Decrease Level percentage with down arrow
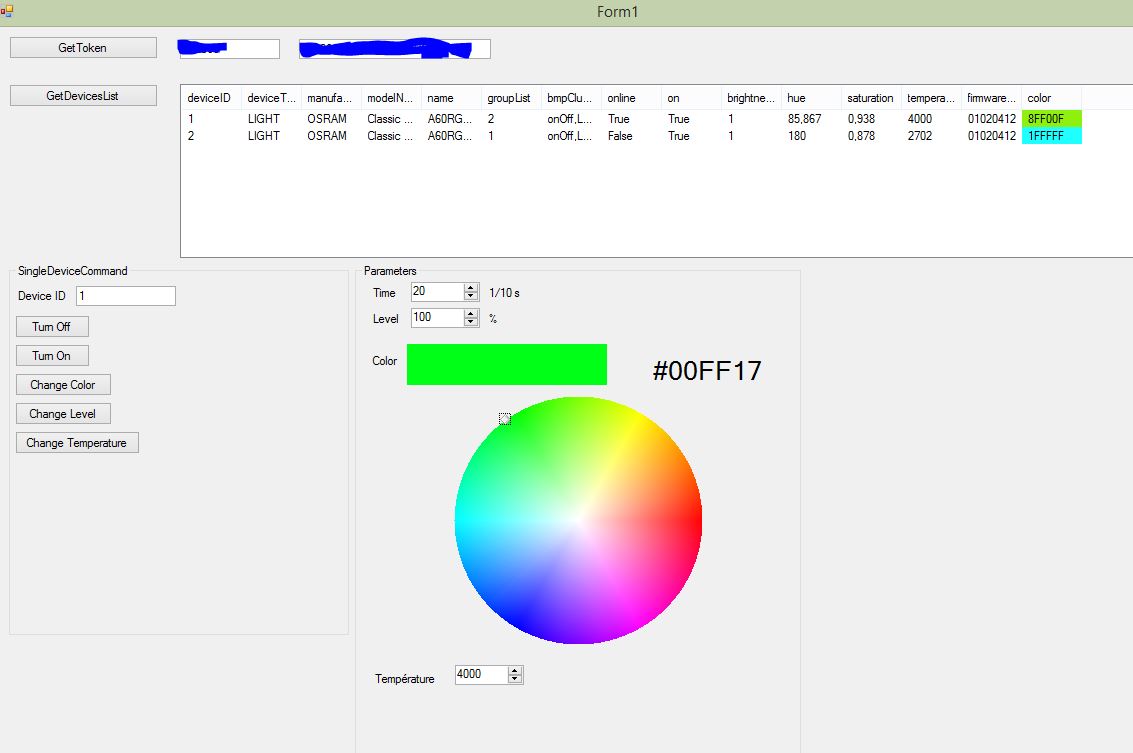Screen dimensions: 1133x753 pos(471,322)
